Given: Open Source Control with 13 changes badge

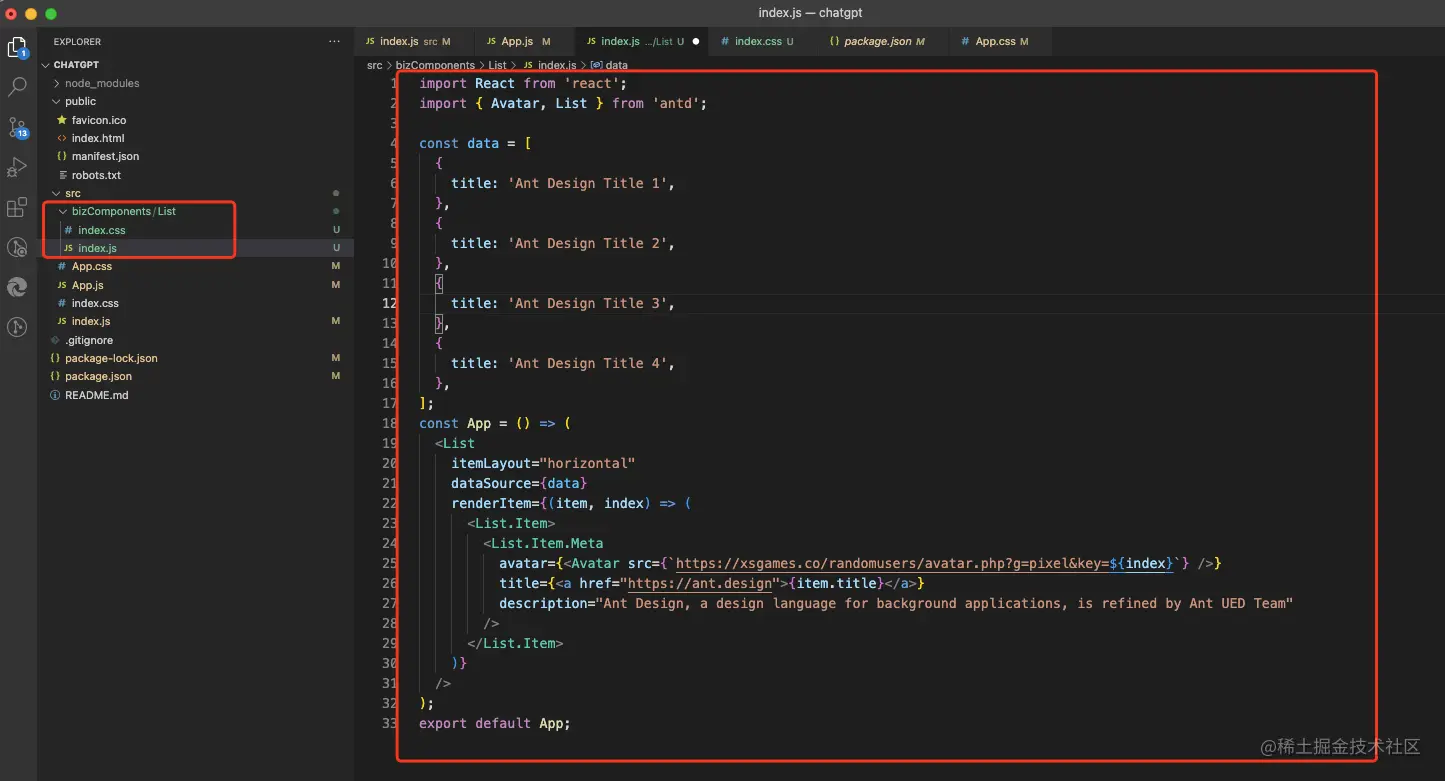Looking at the screenshot, I should [x=18, y=128].
